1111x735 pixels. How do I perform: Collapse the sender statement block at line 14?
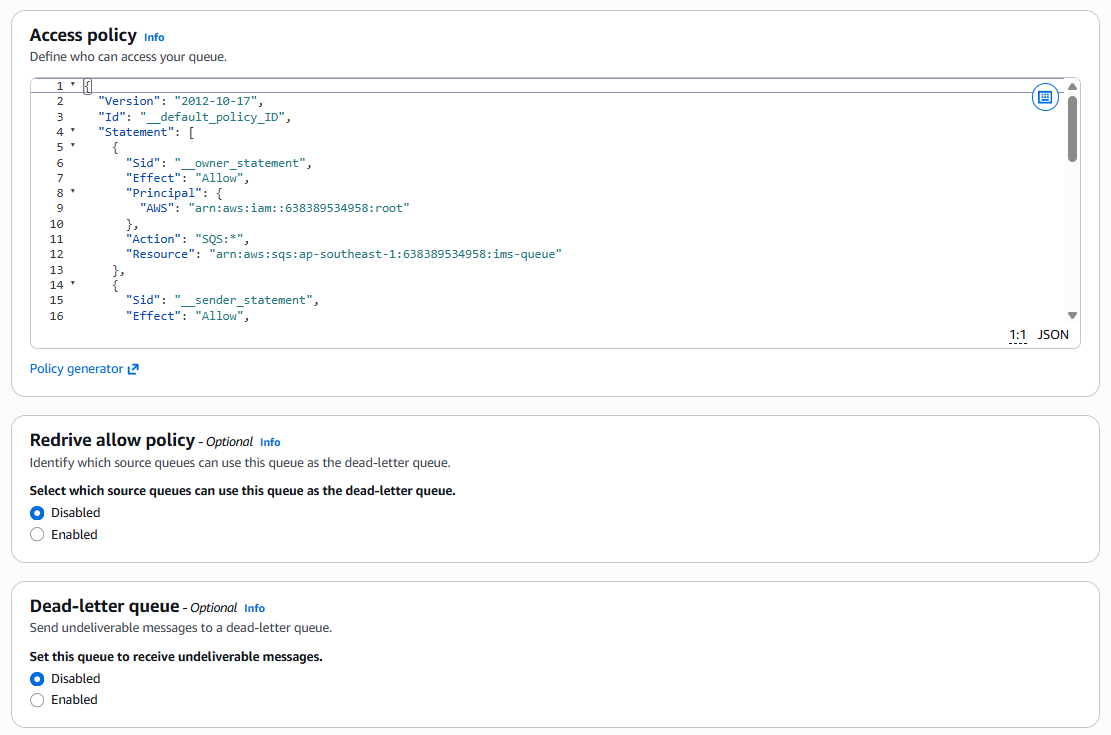pos(73,284)
